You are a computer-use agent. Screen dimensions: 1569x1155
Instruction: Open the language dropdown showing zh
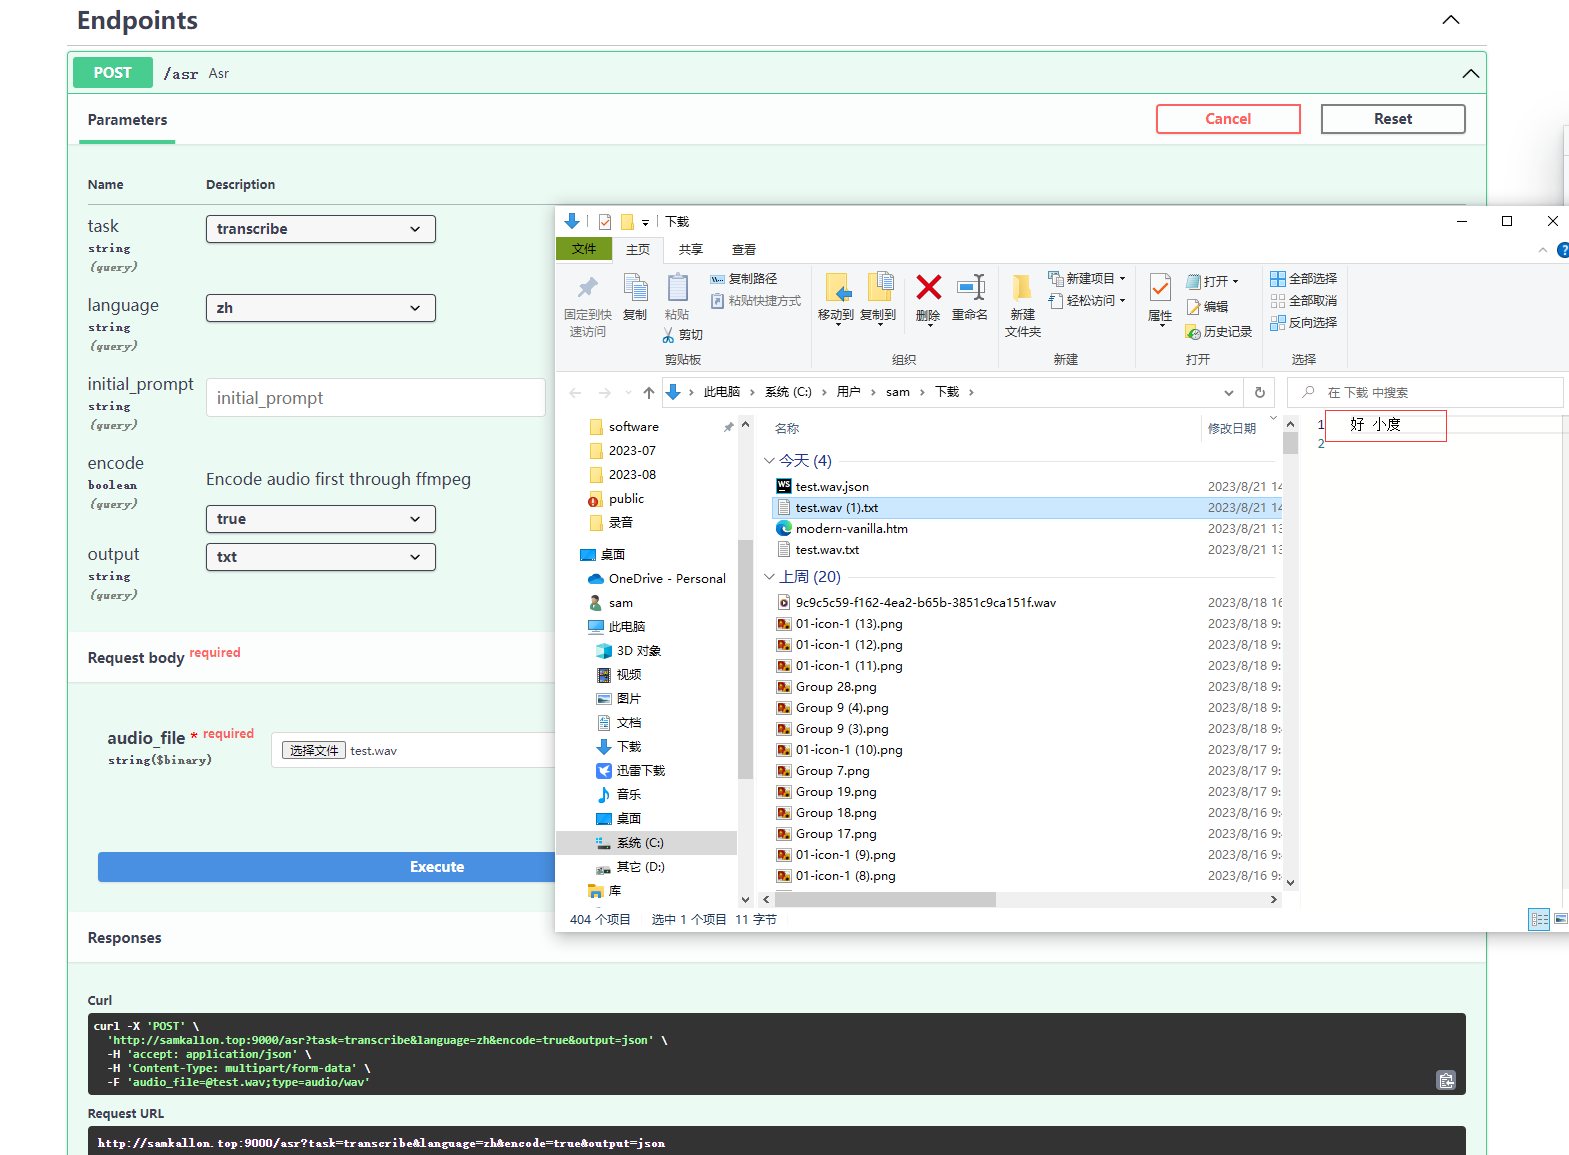tap(320, 308)
